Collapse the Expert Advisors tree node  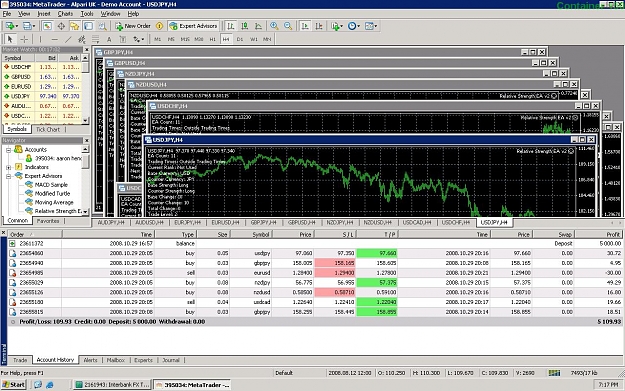click(8, 176)
